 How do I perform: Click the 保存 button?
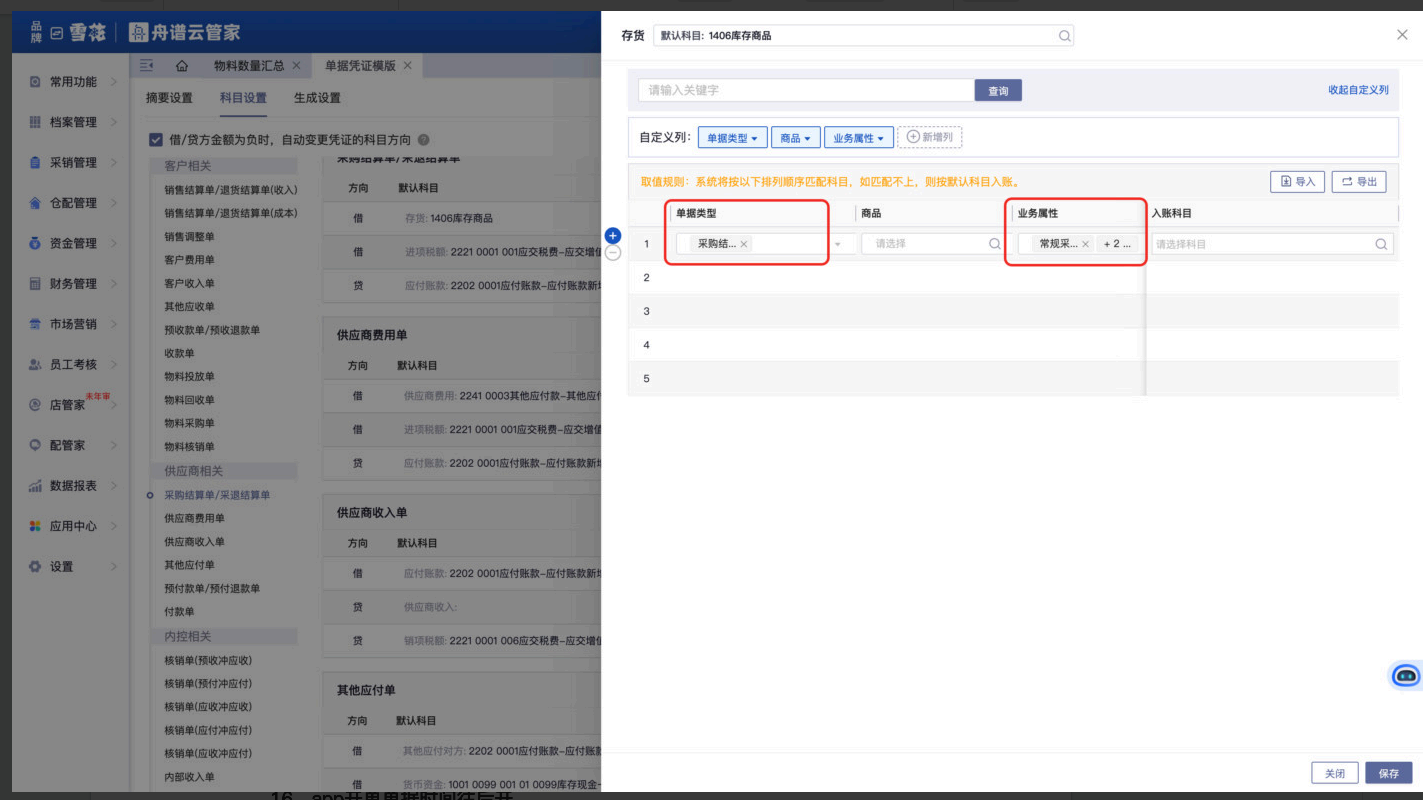1388,773
